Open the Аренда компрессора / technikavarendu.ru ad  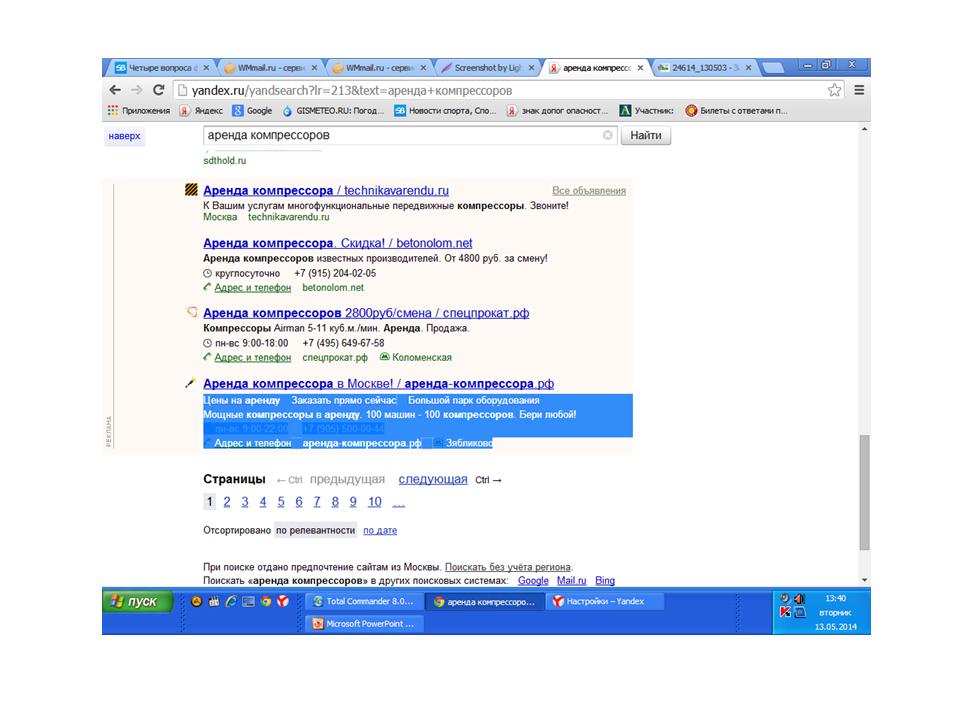click(326, 190)
